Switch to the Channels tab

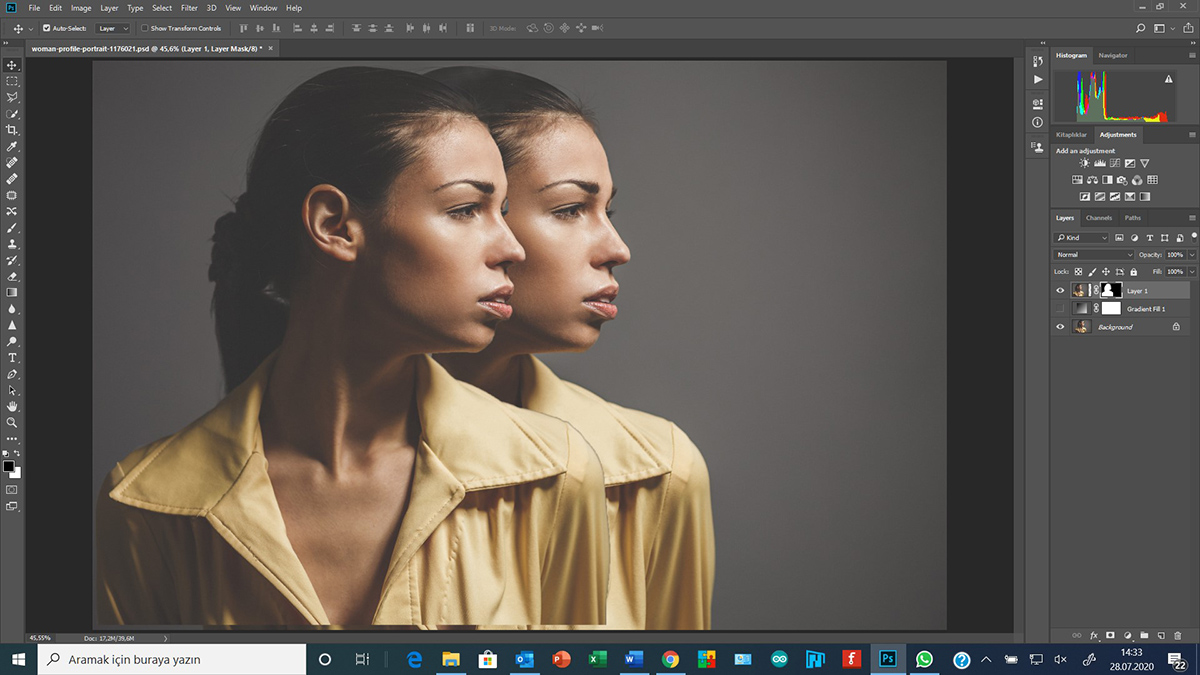pos(1098,218)
